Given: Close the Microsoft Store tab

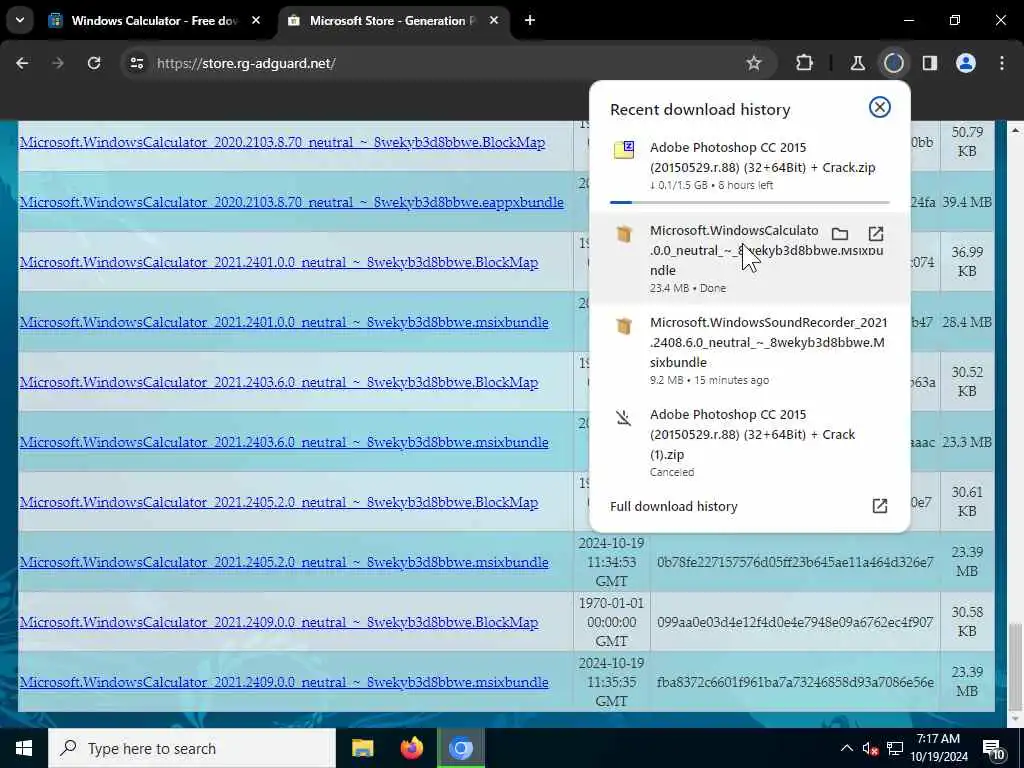Looking at the screenshot, I should coord(494,21).
